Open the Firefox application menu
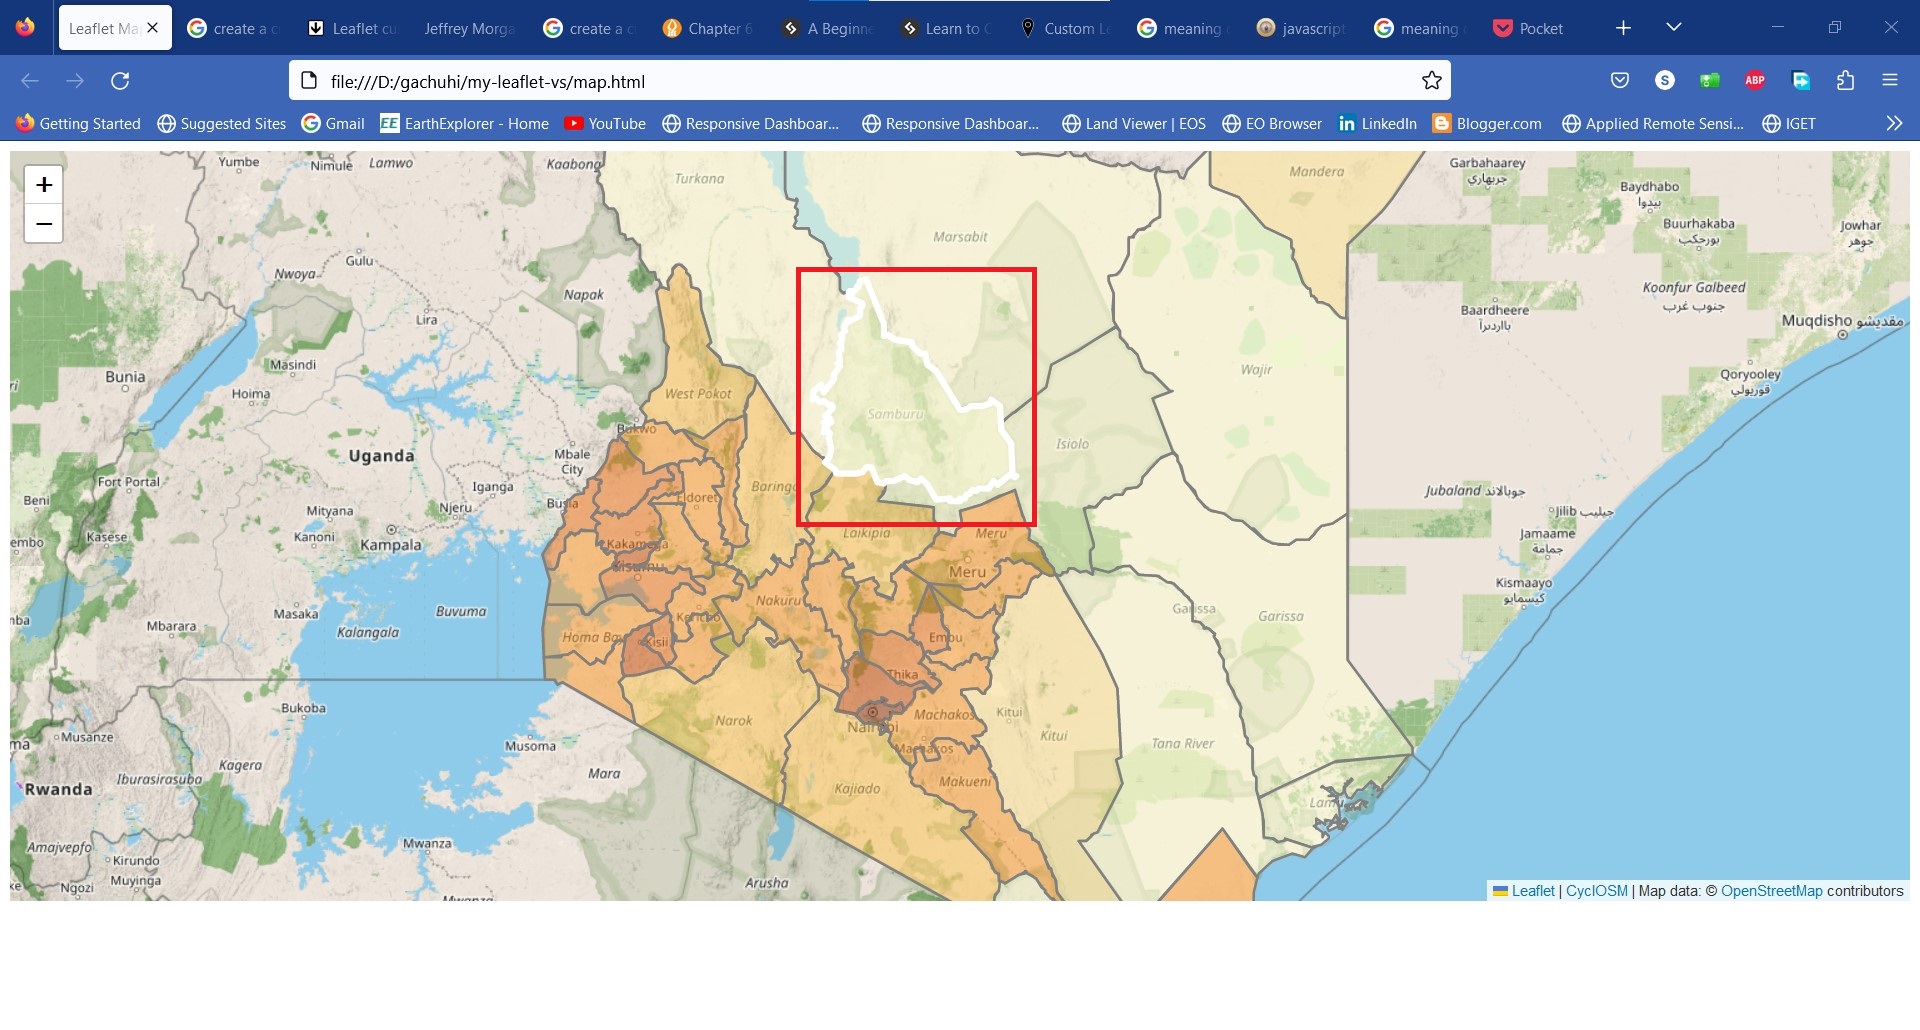The width and height of the screenshot is (1920, 1030). [x=1889, y=81]
